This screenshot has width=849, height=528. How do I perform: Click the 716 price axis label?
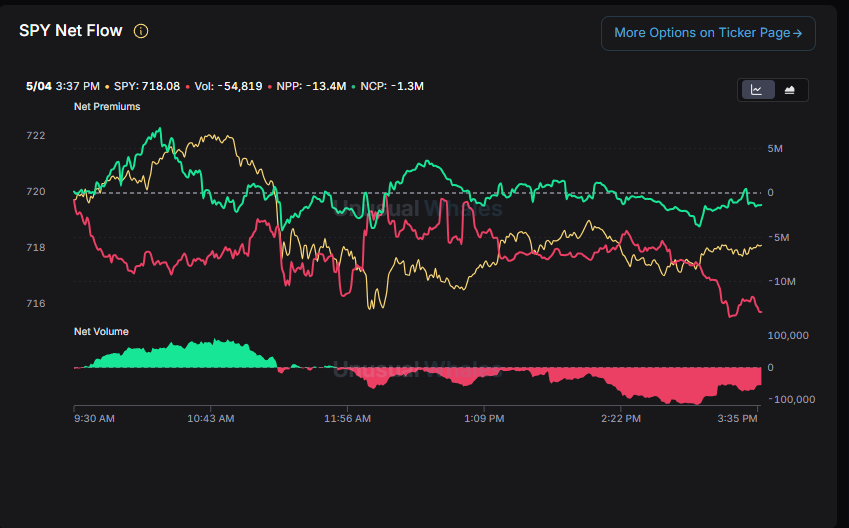pos(36,303)
